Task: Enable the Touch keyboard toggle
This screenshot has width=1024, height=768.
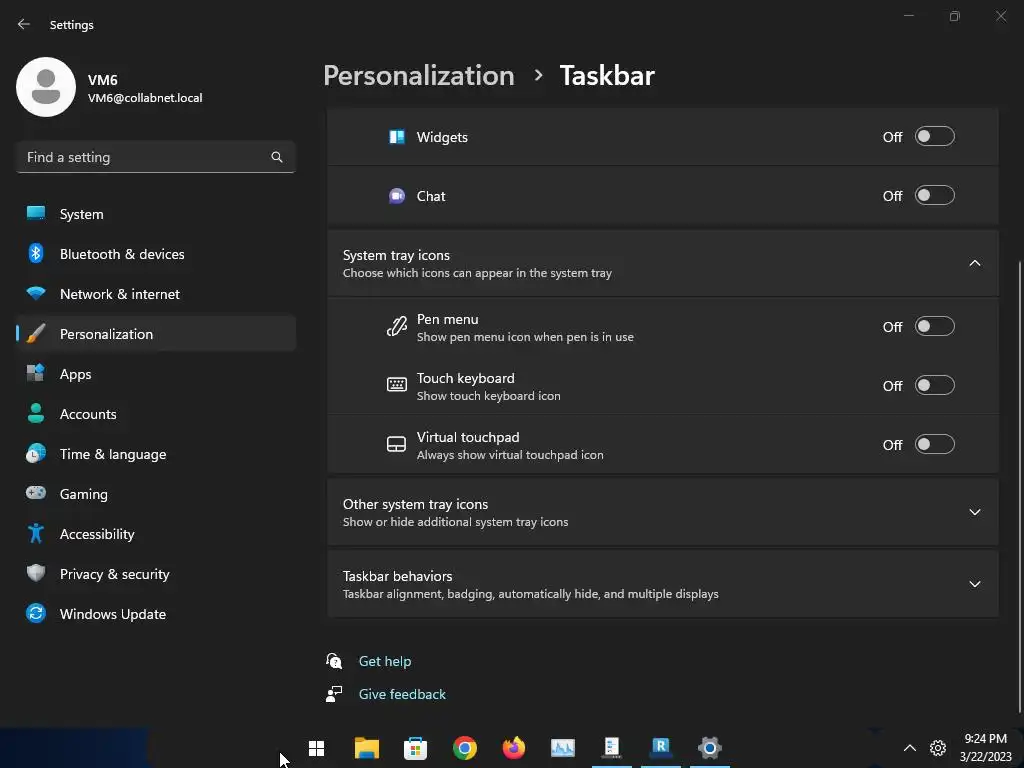Action: point(935,385)
